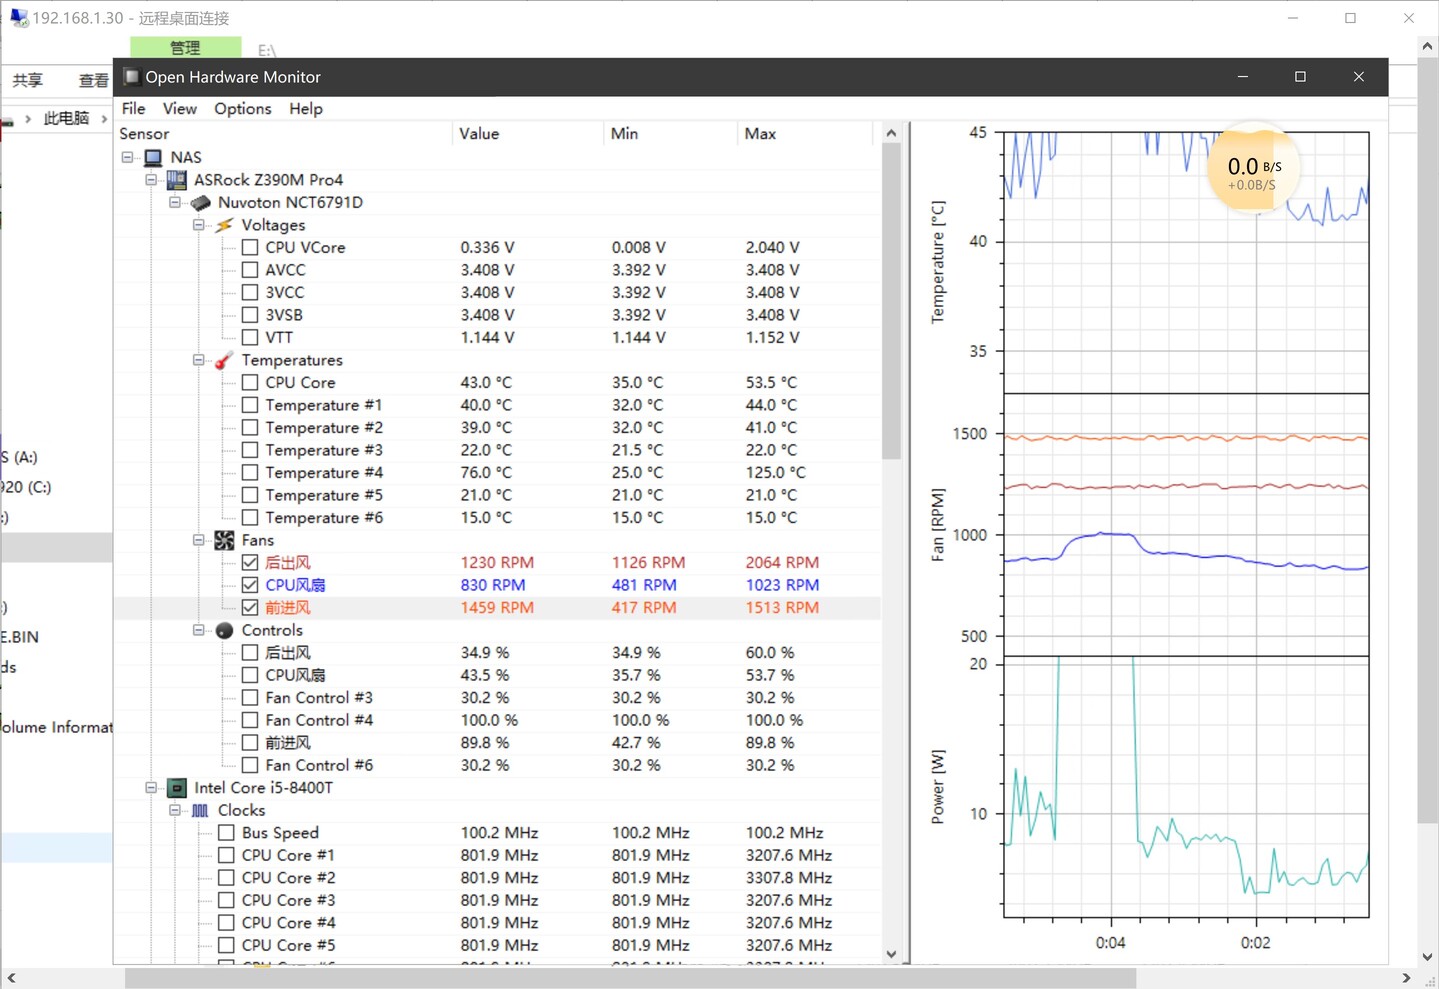Uncheck the CPU风扇 fan checkbox

(250, 585)
